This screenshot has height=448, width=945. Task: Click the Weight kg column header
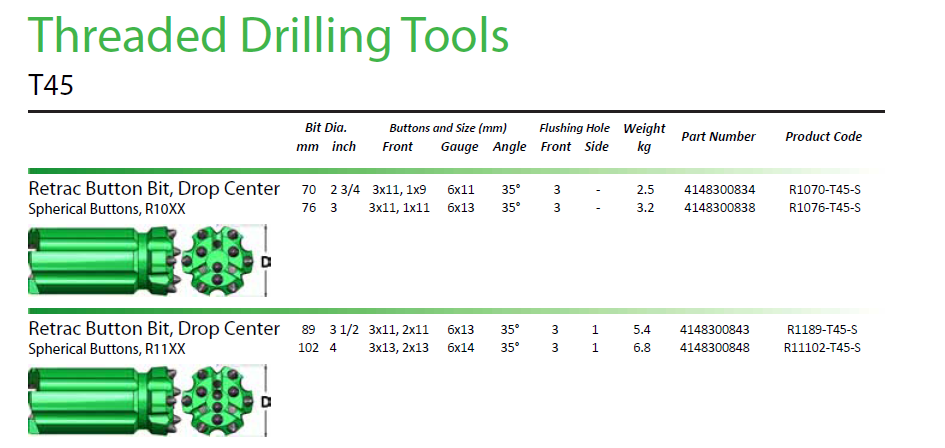pos(644,137)
